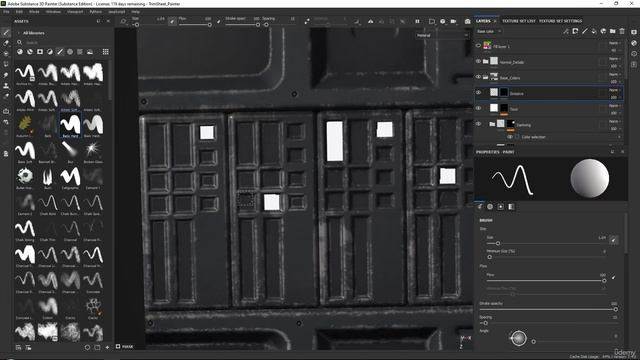The width and height of the screenshot is (640, 360).
Task: Click the pause rendering icon
Action: pyautogui.click(x=417, y=21)
